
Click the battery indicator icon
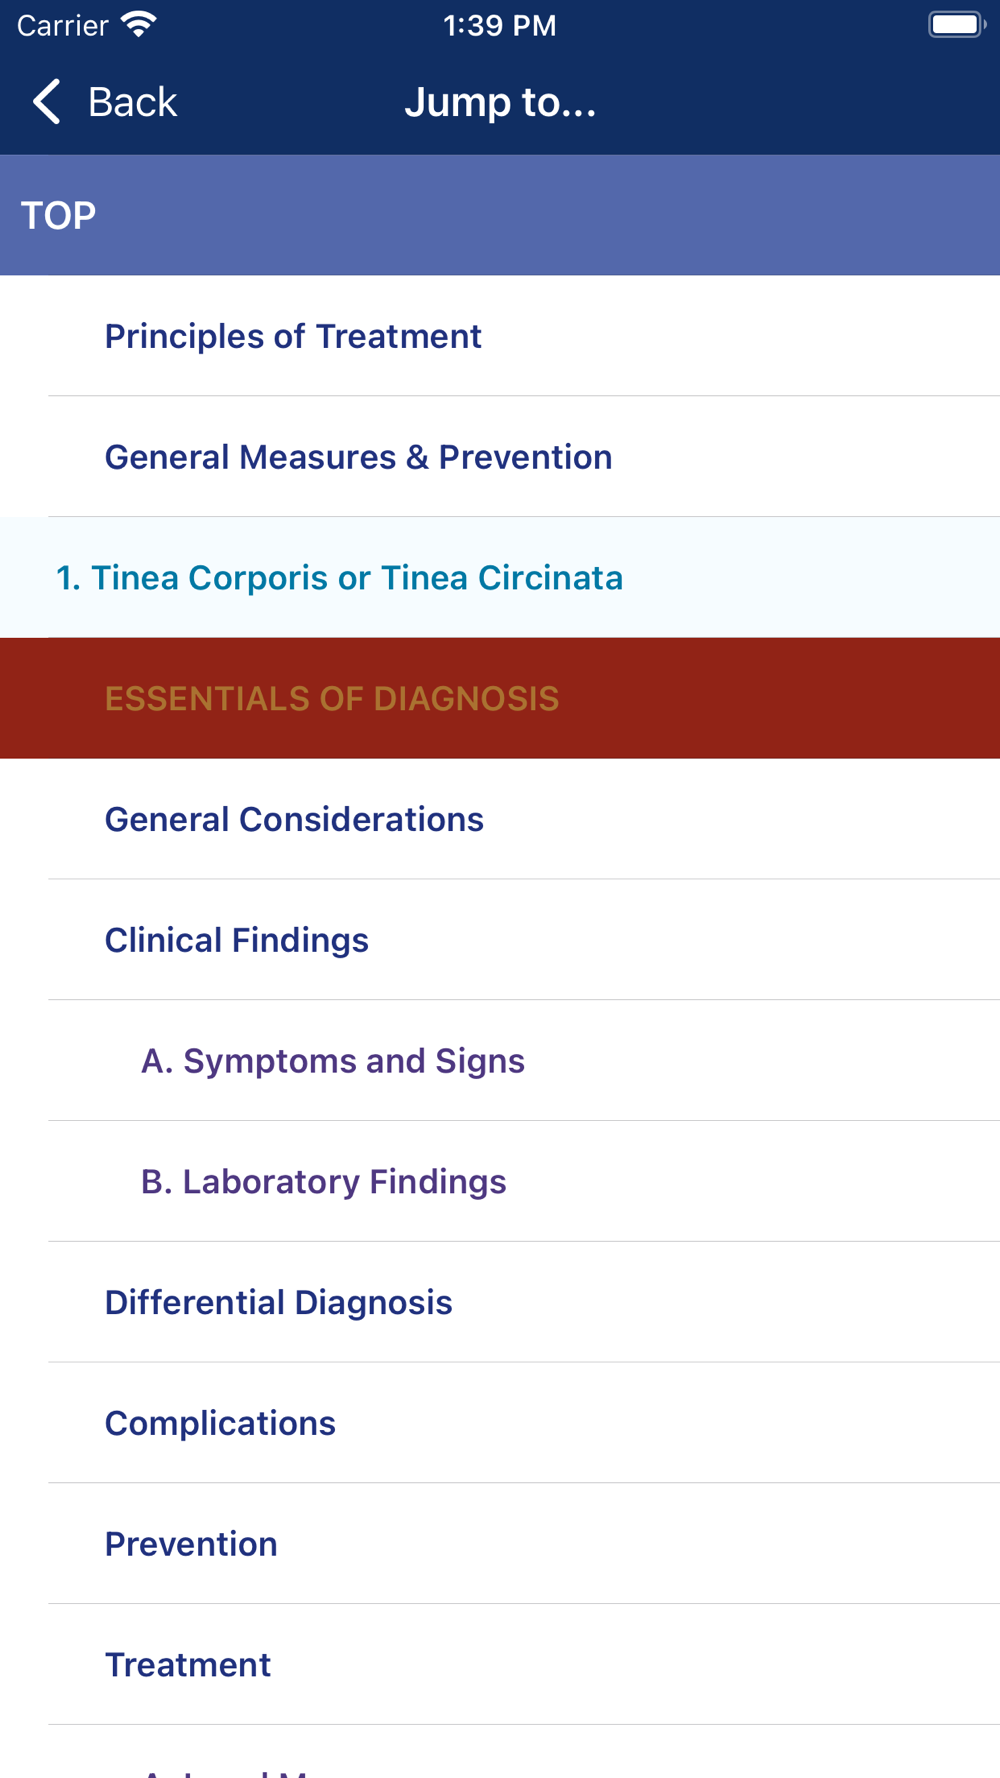pyautogui.click(x=956, y=25)
